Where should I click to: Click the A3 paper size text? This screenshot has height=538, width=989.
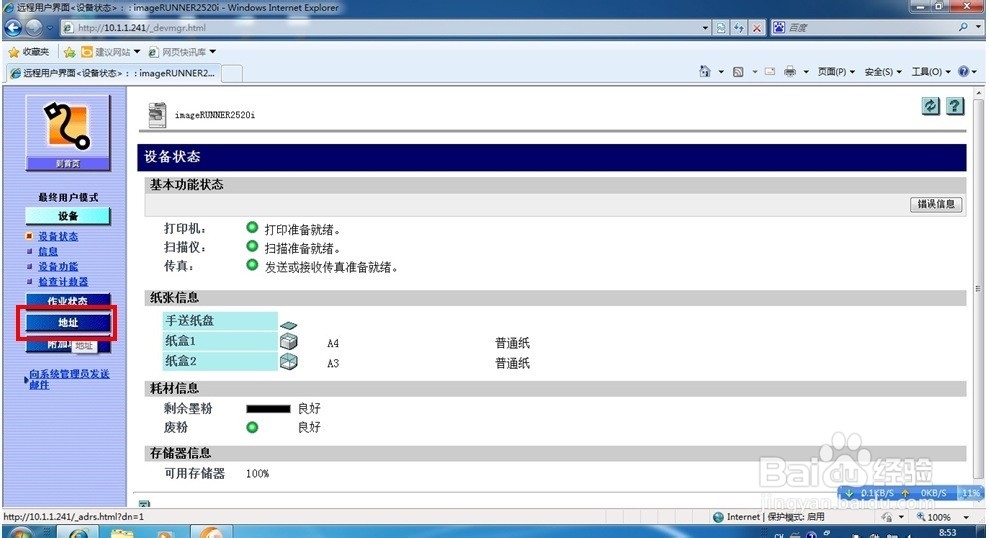[333, 363]
